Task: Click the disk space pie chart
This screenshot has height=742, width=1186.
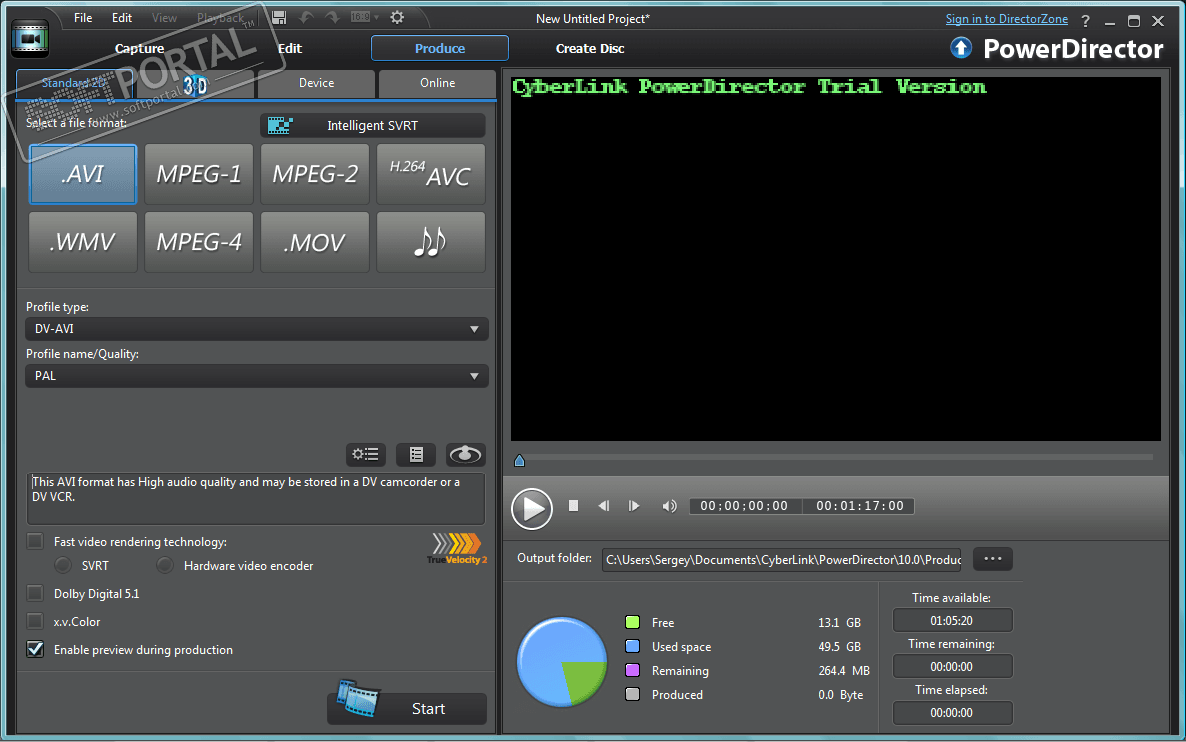Action: click(562, 662)
